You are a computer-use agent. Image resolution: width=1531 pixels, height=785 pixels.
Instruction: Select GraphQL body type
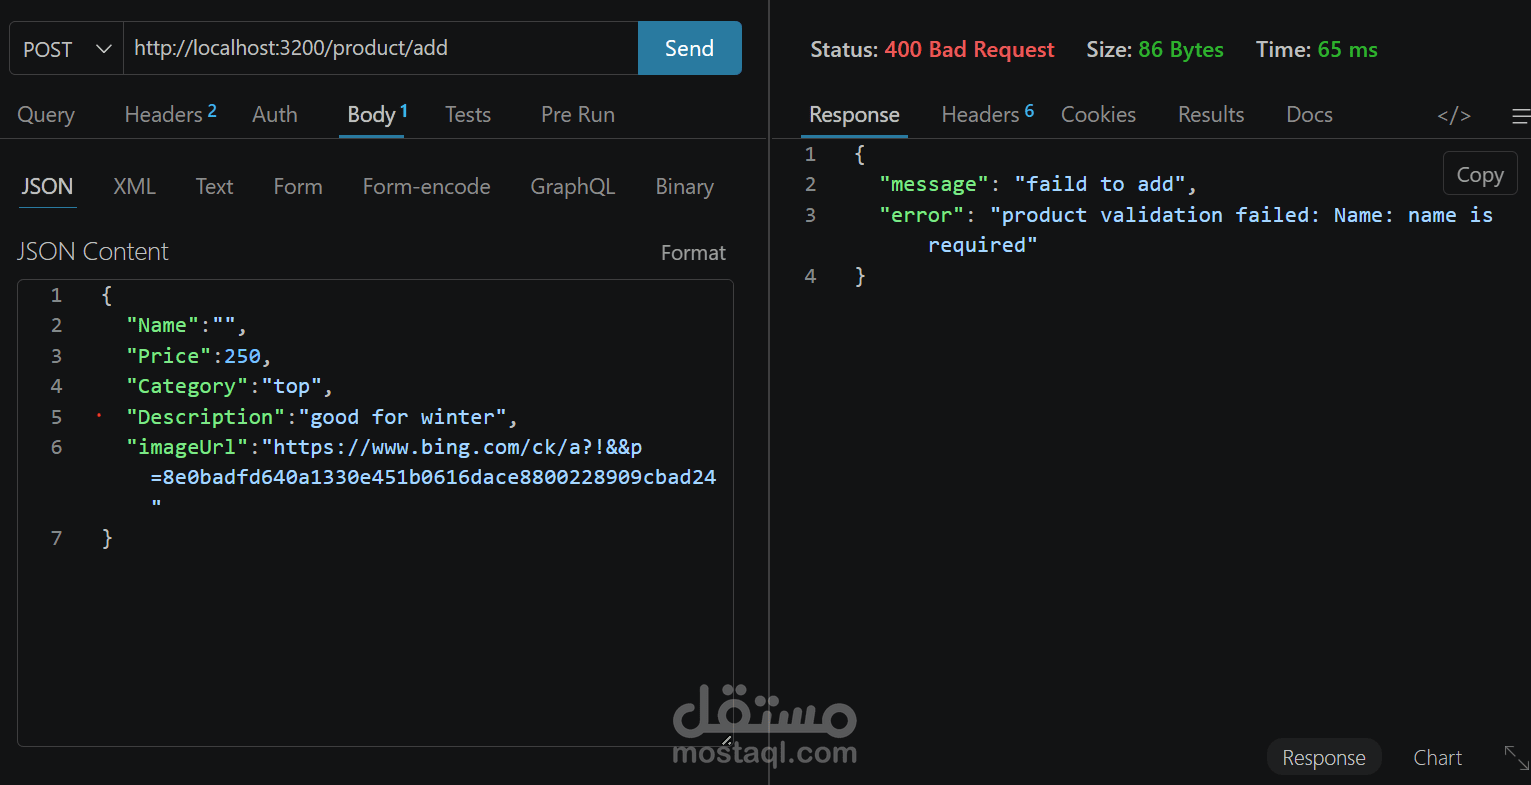pyautogui.click(x=572, y=187)
